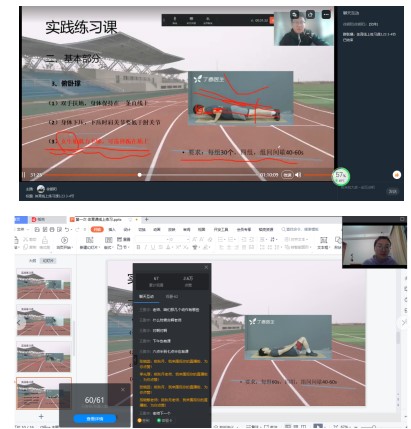Viewport: 411px width, 429px height.
Task: Open the Insert ribbon tab
Action: 112,229
